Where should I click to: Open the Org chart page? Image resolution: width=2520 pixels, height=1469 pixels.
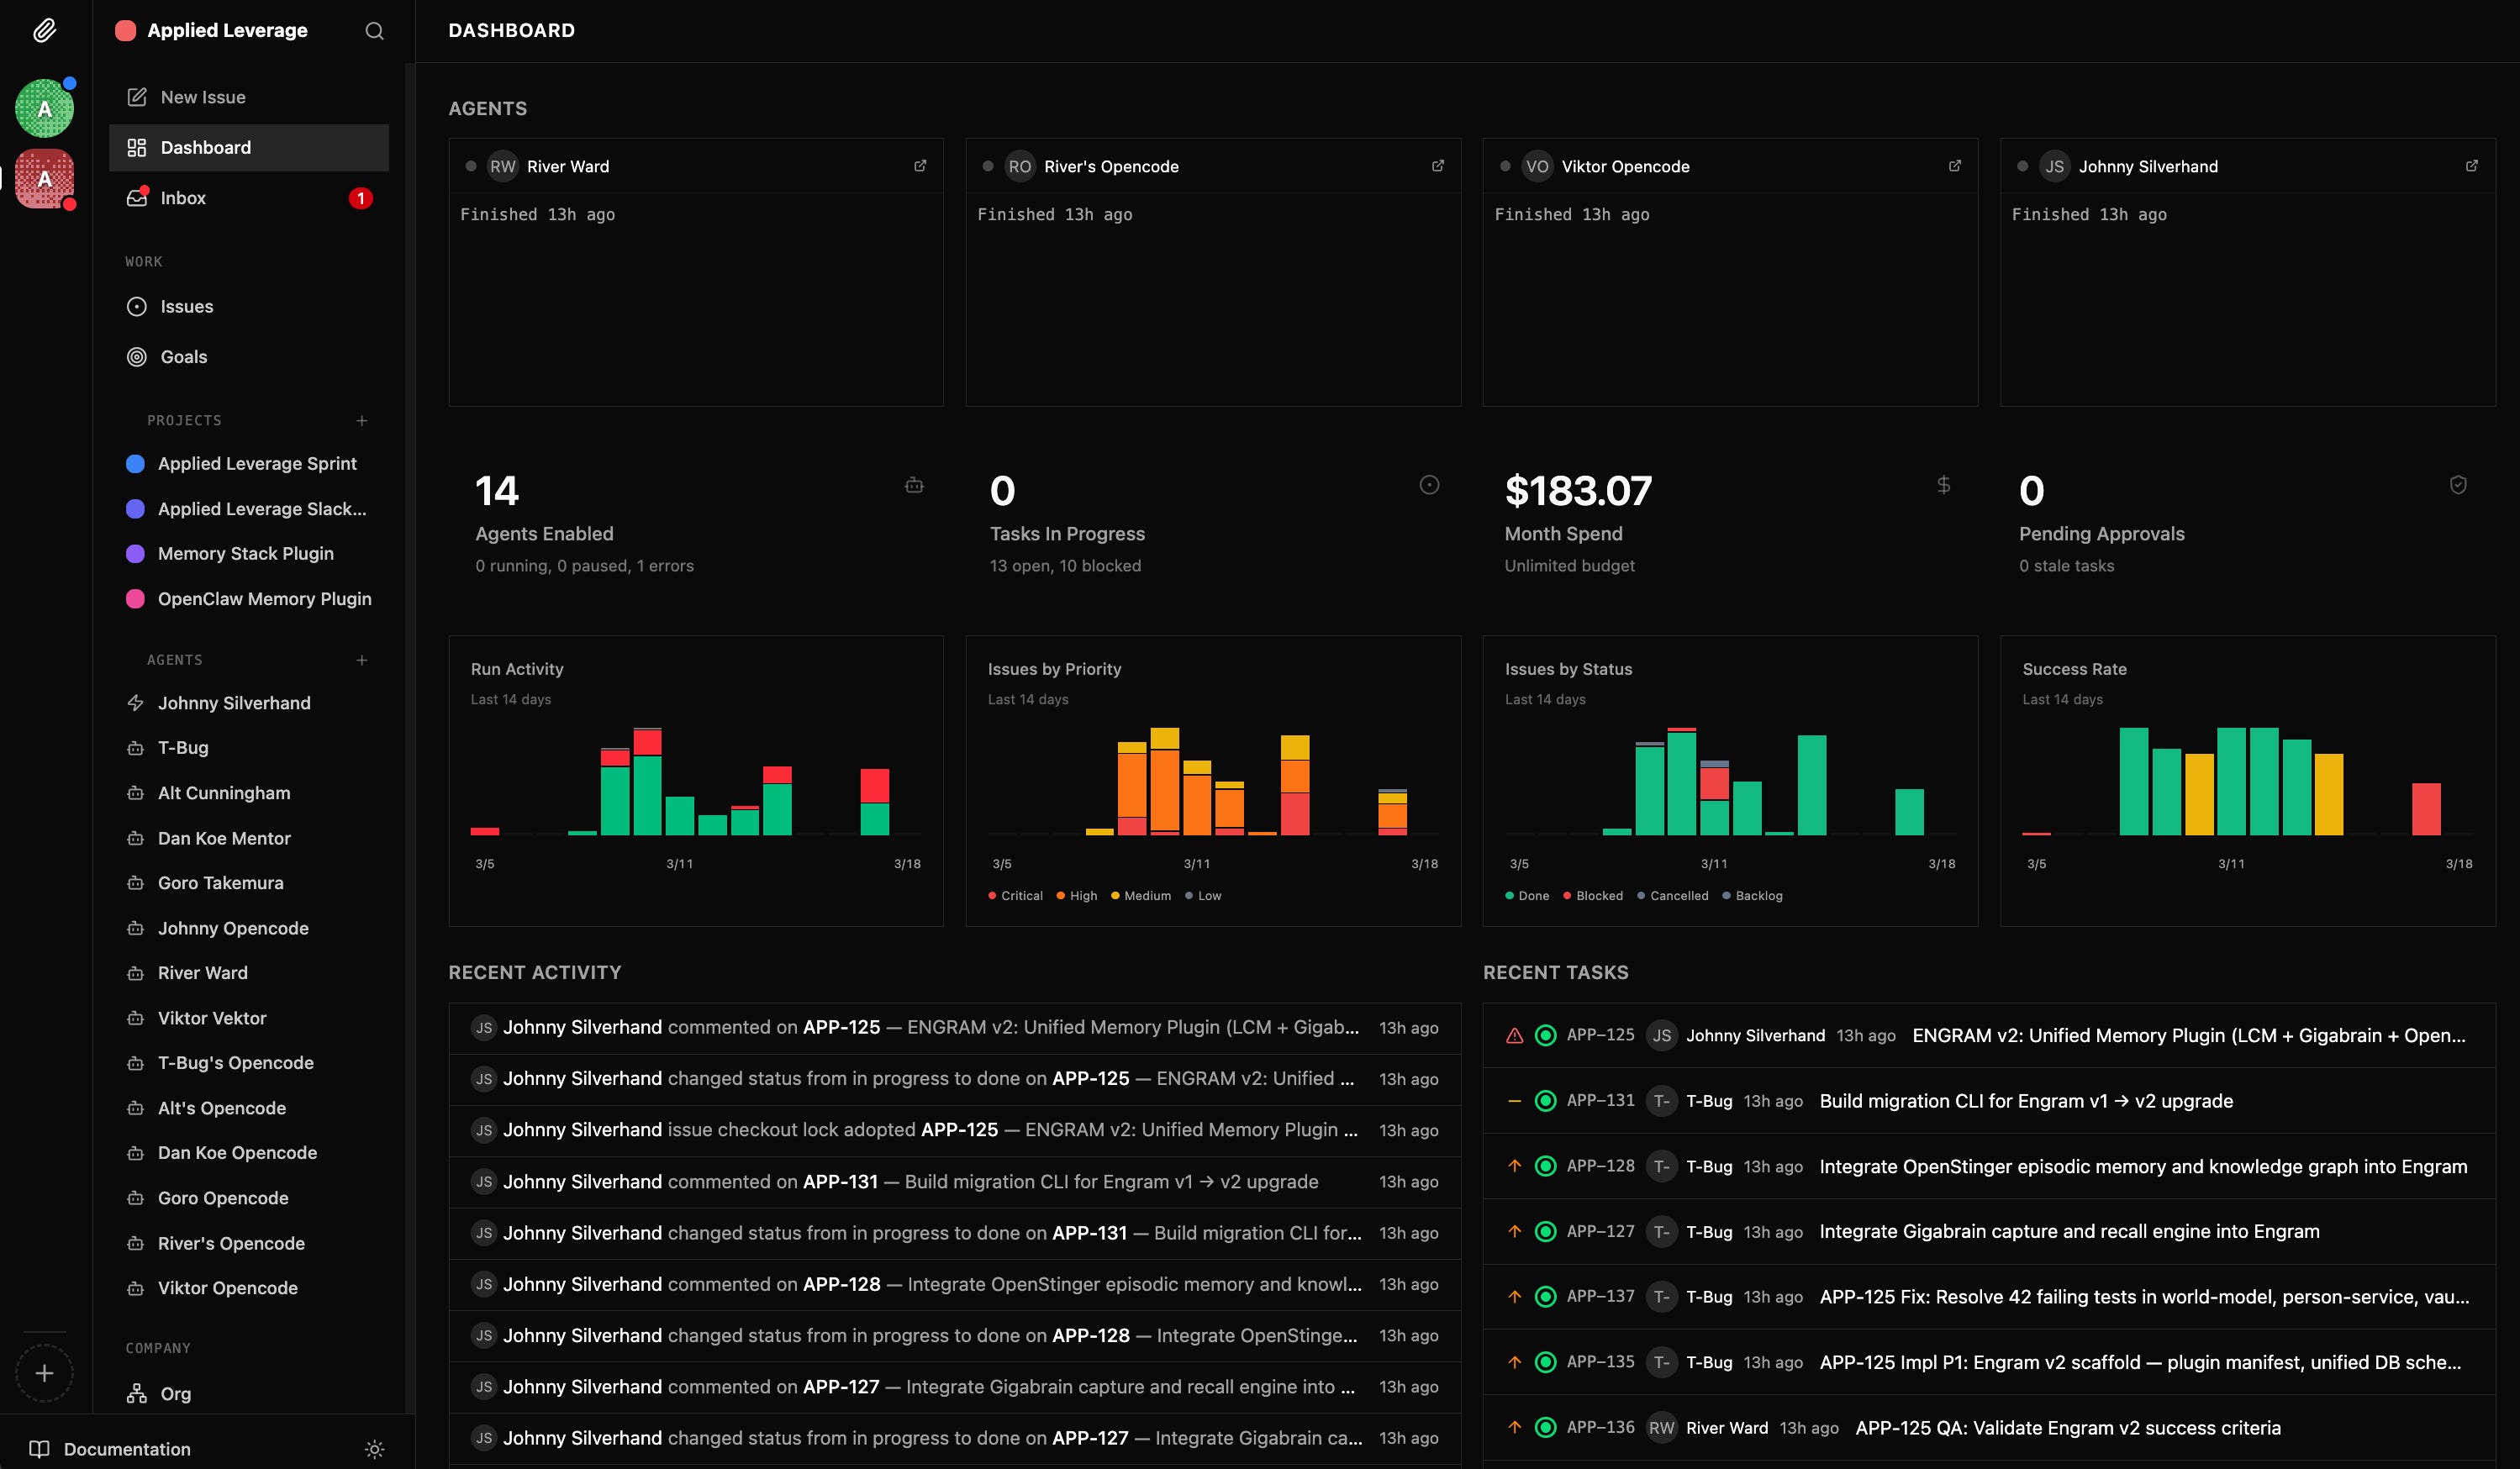point(175,1394)
